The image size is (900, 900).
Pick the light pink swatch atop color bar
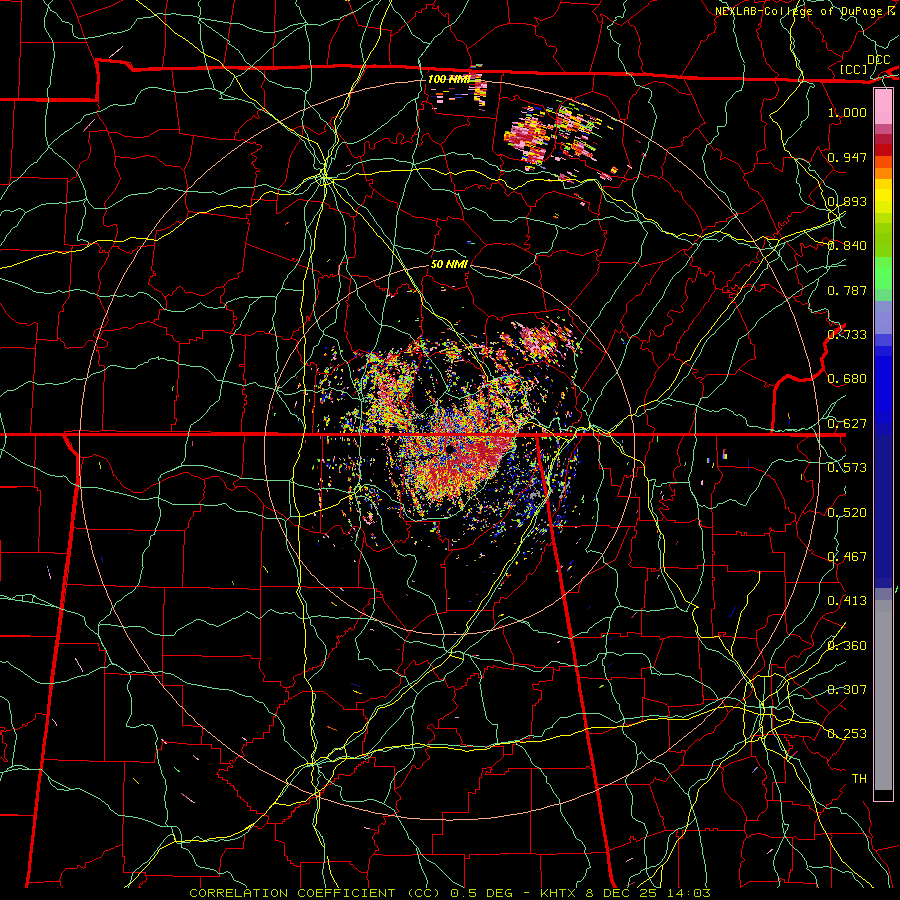coord(883,107)
